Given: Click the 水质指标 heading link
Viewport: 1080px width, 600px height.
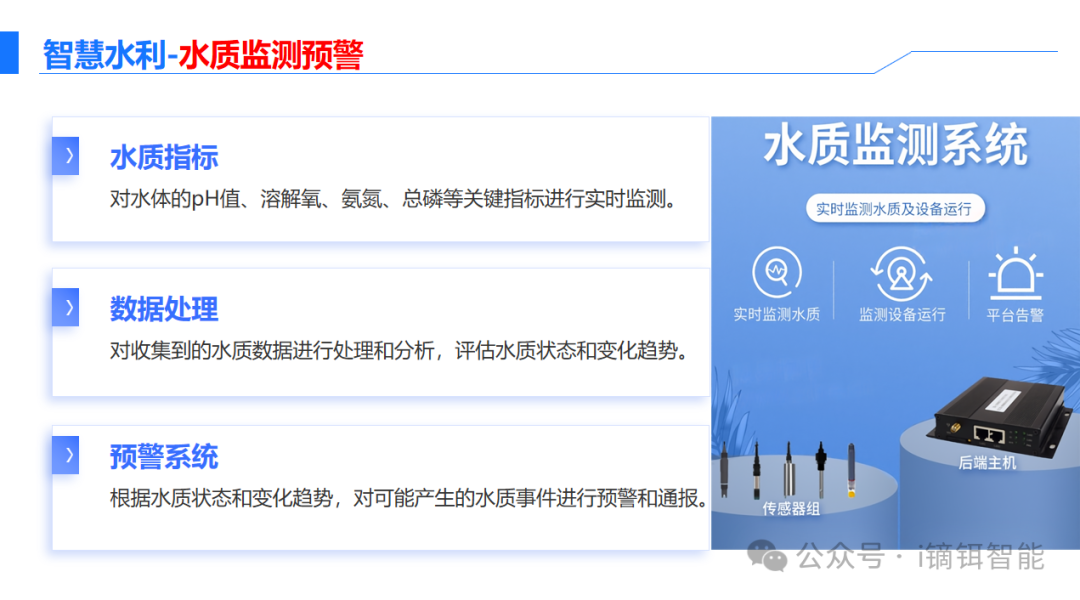Looking at the screenshot, I should coord(163,157).
